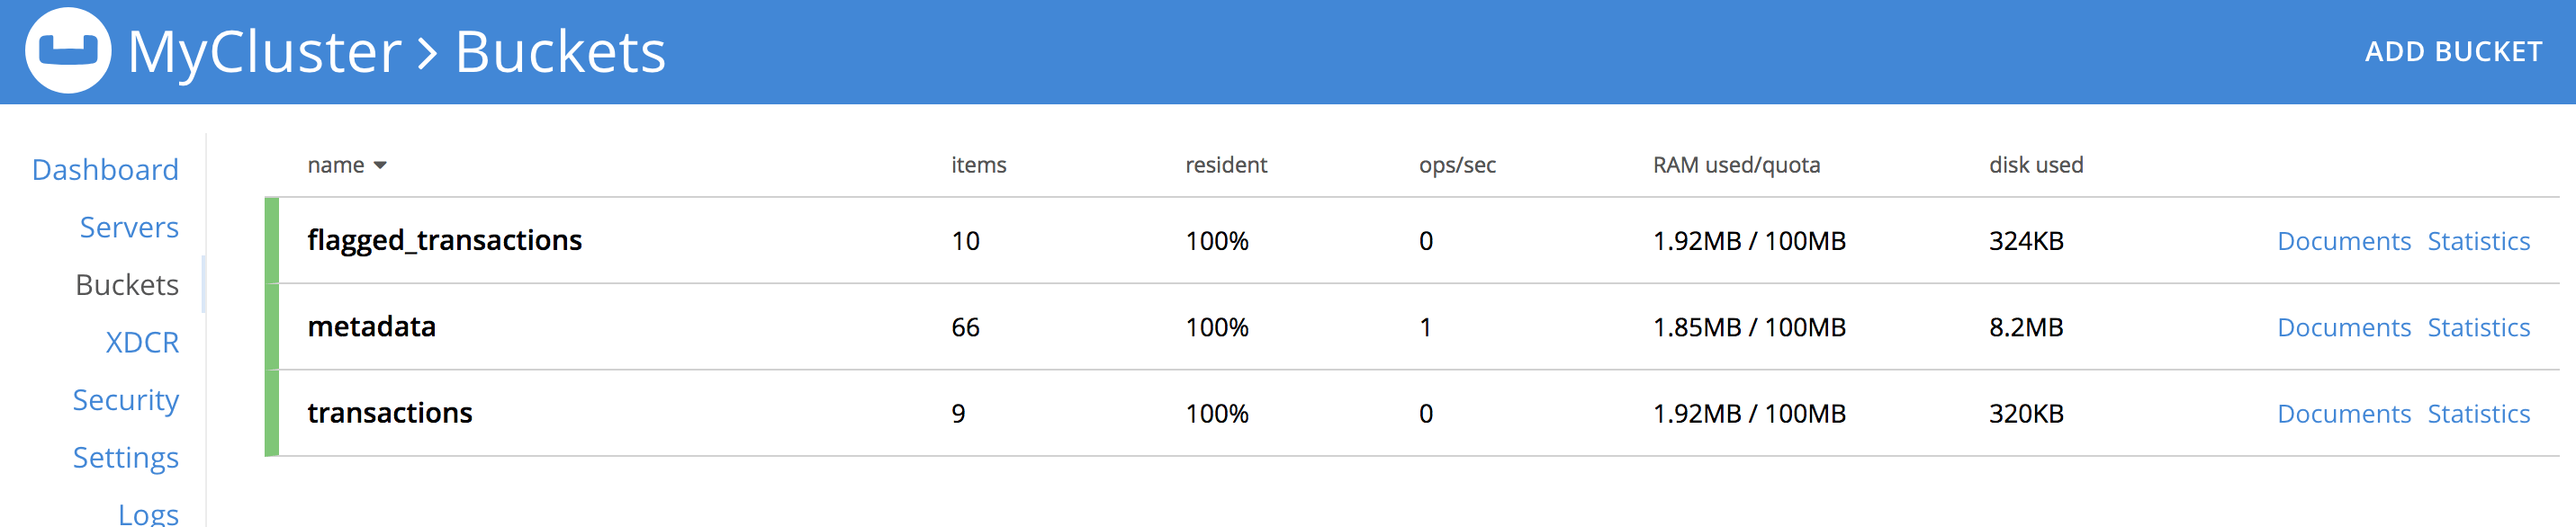
Task: Go to the Security section
Action: point(125,399)
